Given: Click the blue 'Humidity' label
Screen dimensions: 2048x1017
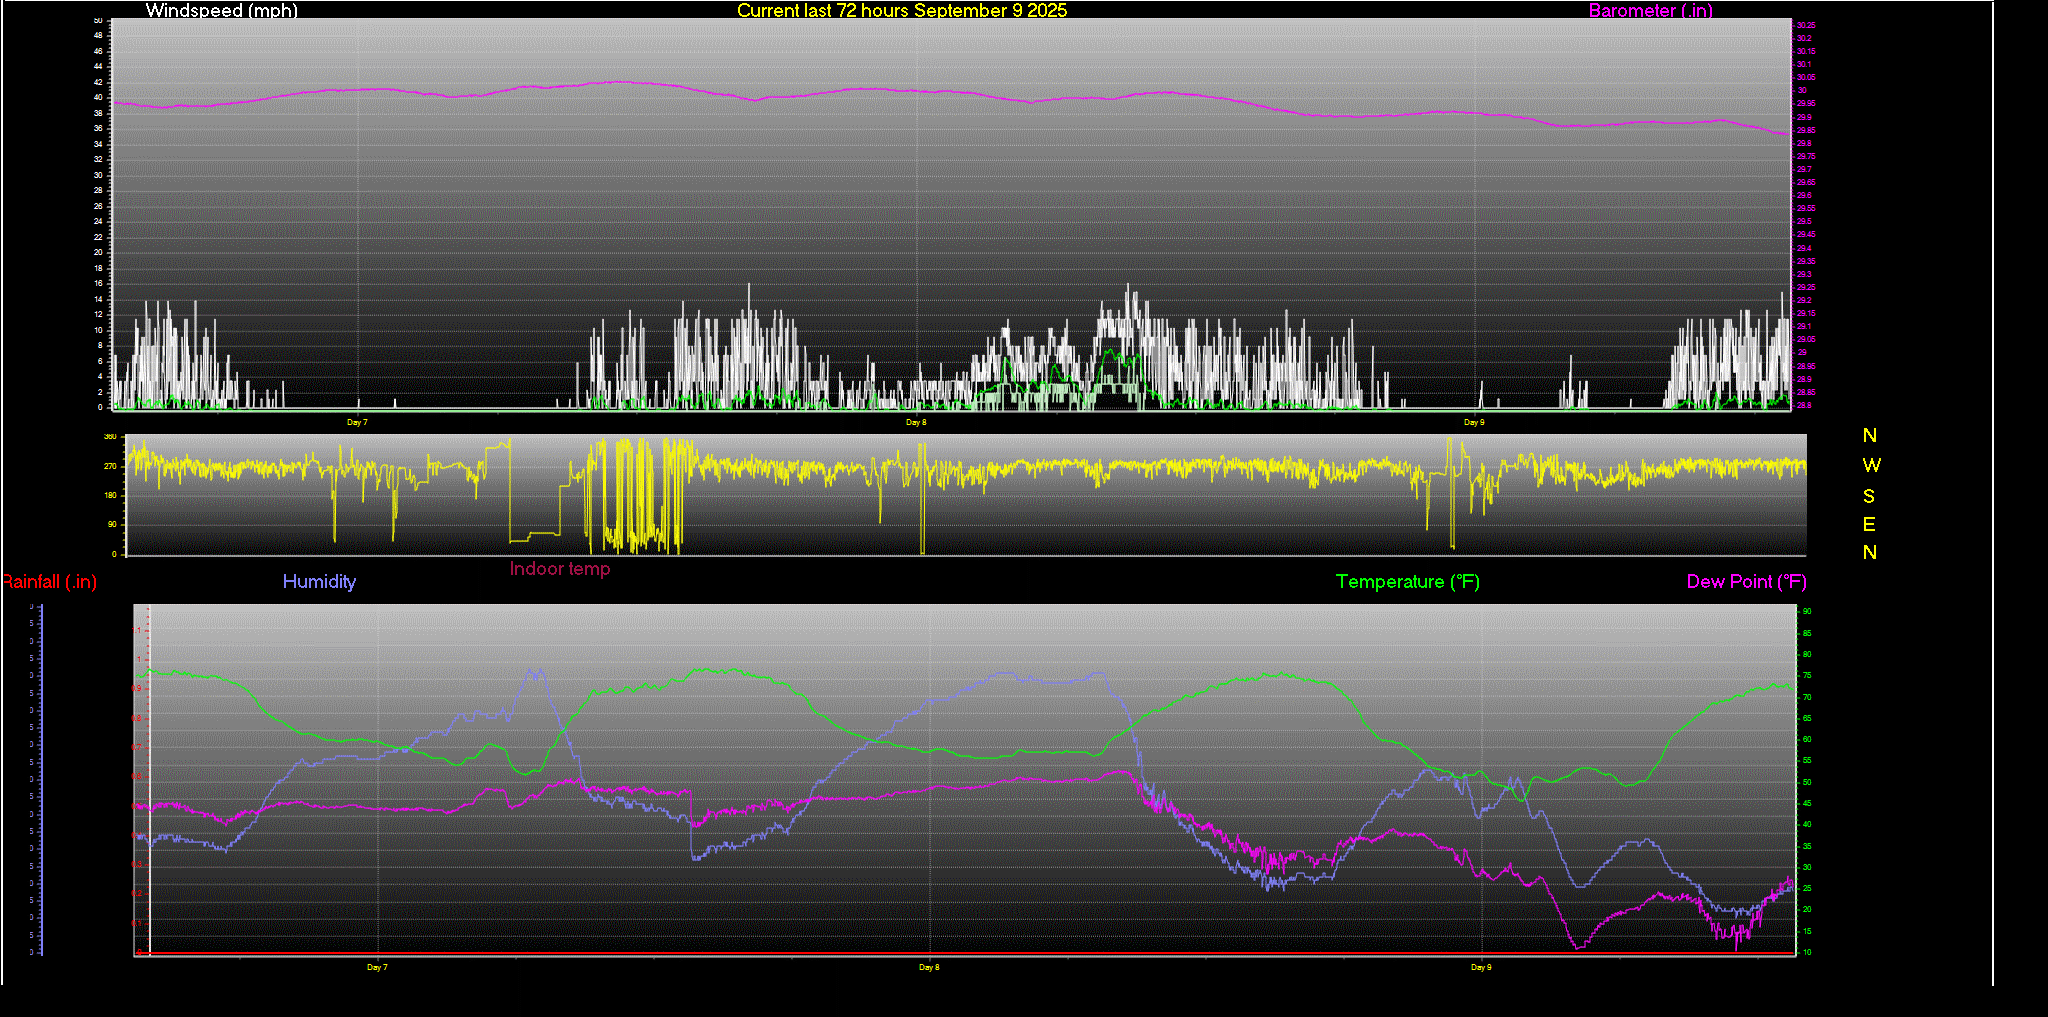Looking at the screenshot, I should [319, 581].
